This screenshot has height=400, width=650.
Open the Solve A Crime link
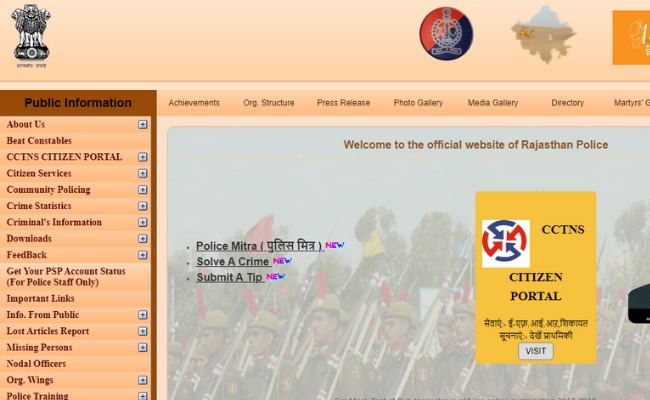tap(233, 262)
